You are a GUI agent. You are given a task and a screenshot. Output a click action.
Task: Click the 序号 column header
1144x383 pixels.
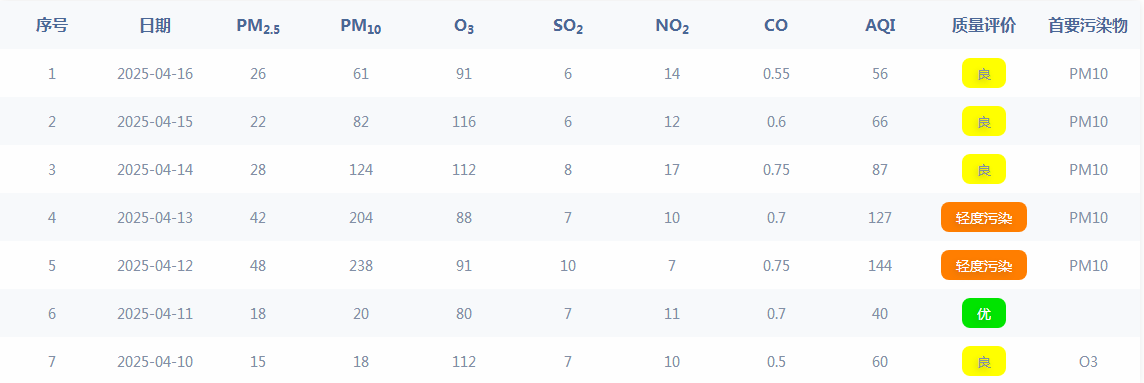coord(52,26)
